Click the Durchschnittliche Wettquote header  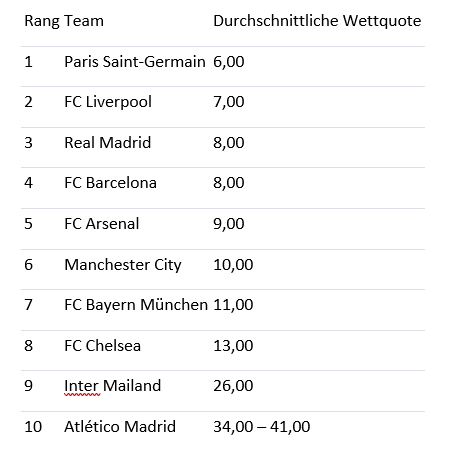[x=317, y=21]
